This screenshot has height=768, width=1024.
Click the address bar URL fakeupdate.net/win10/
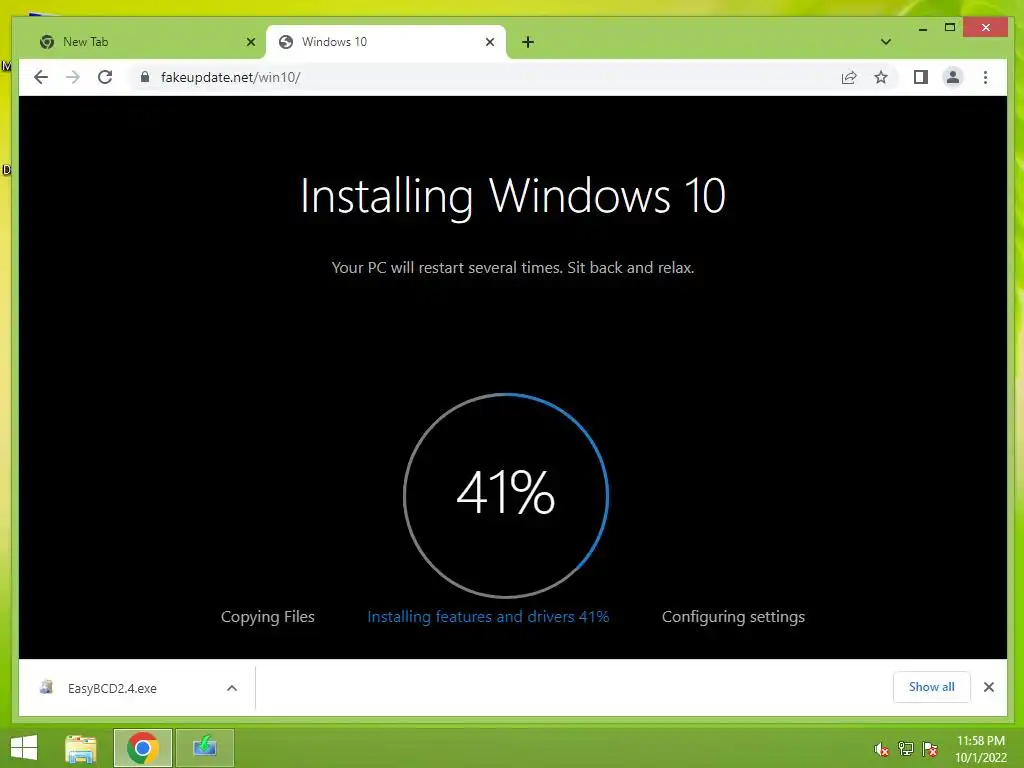231,77
